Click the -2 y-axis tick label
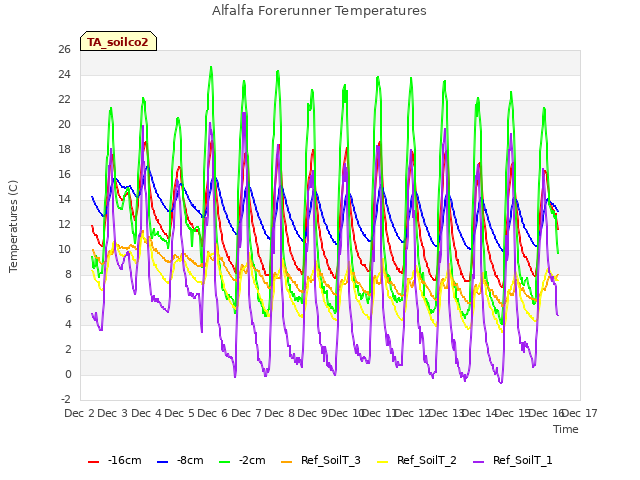 click(66, 399)
